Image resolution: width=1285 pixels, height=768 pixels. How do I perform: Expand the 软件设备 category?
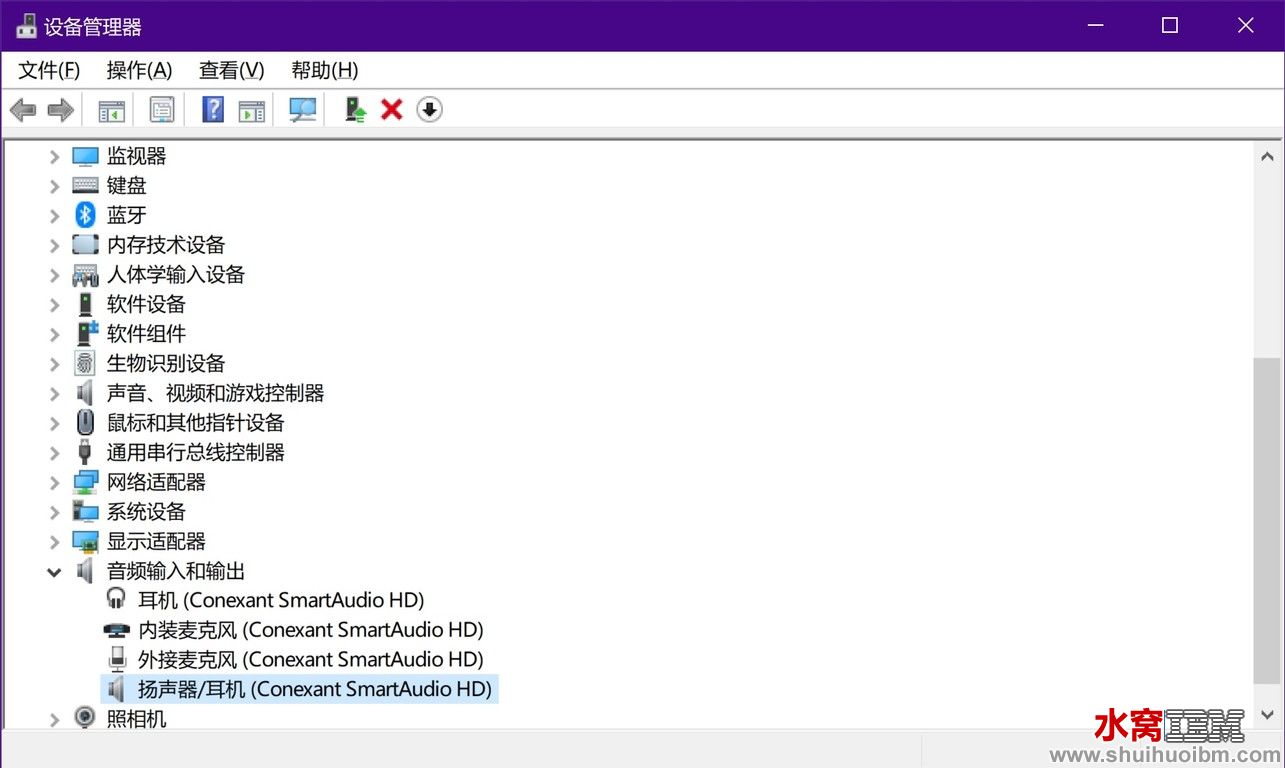click(x=55, y=304)
